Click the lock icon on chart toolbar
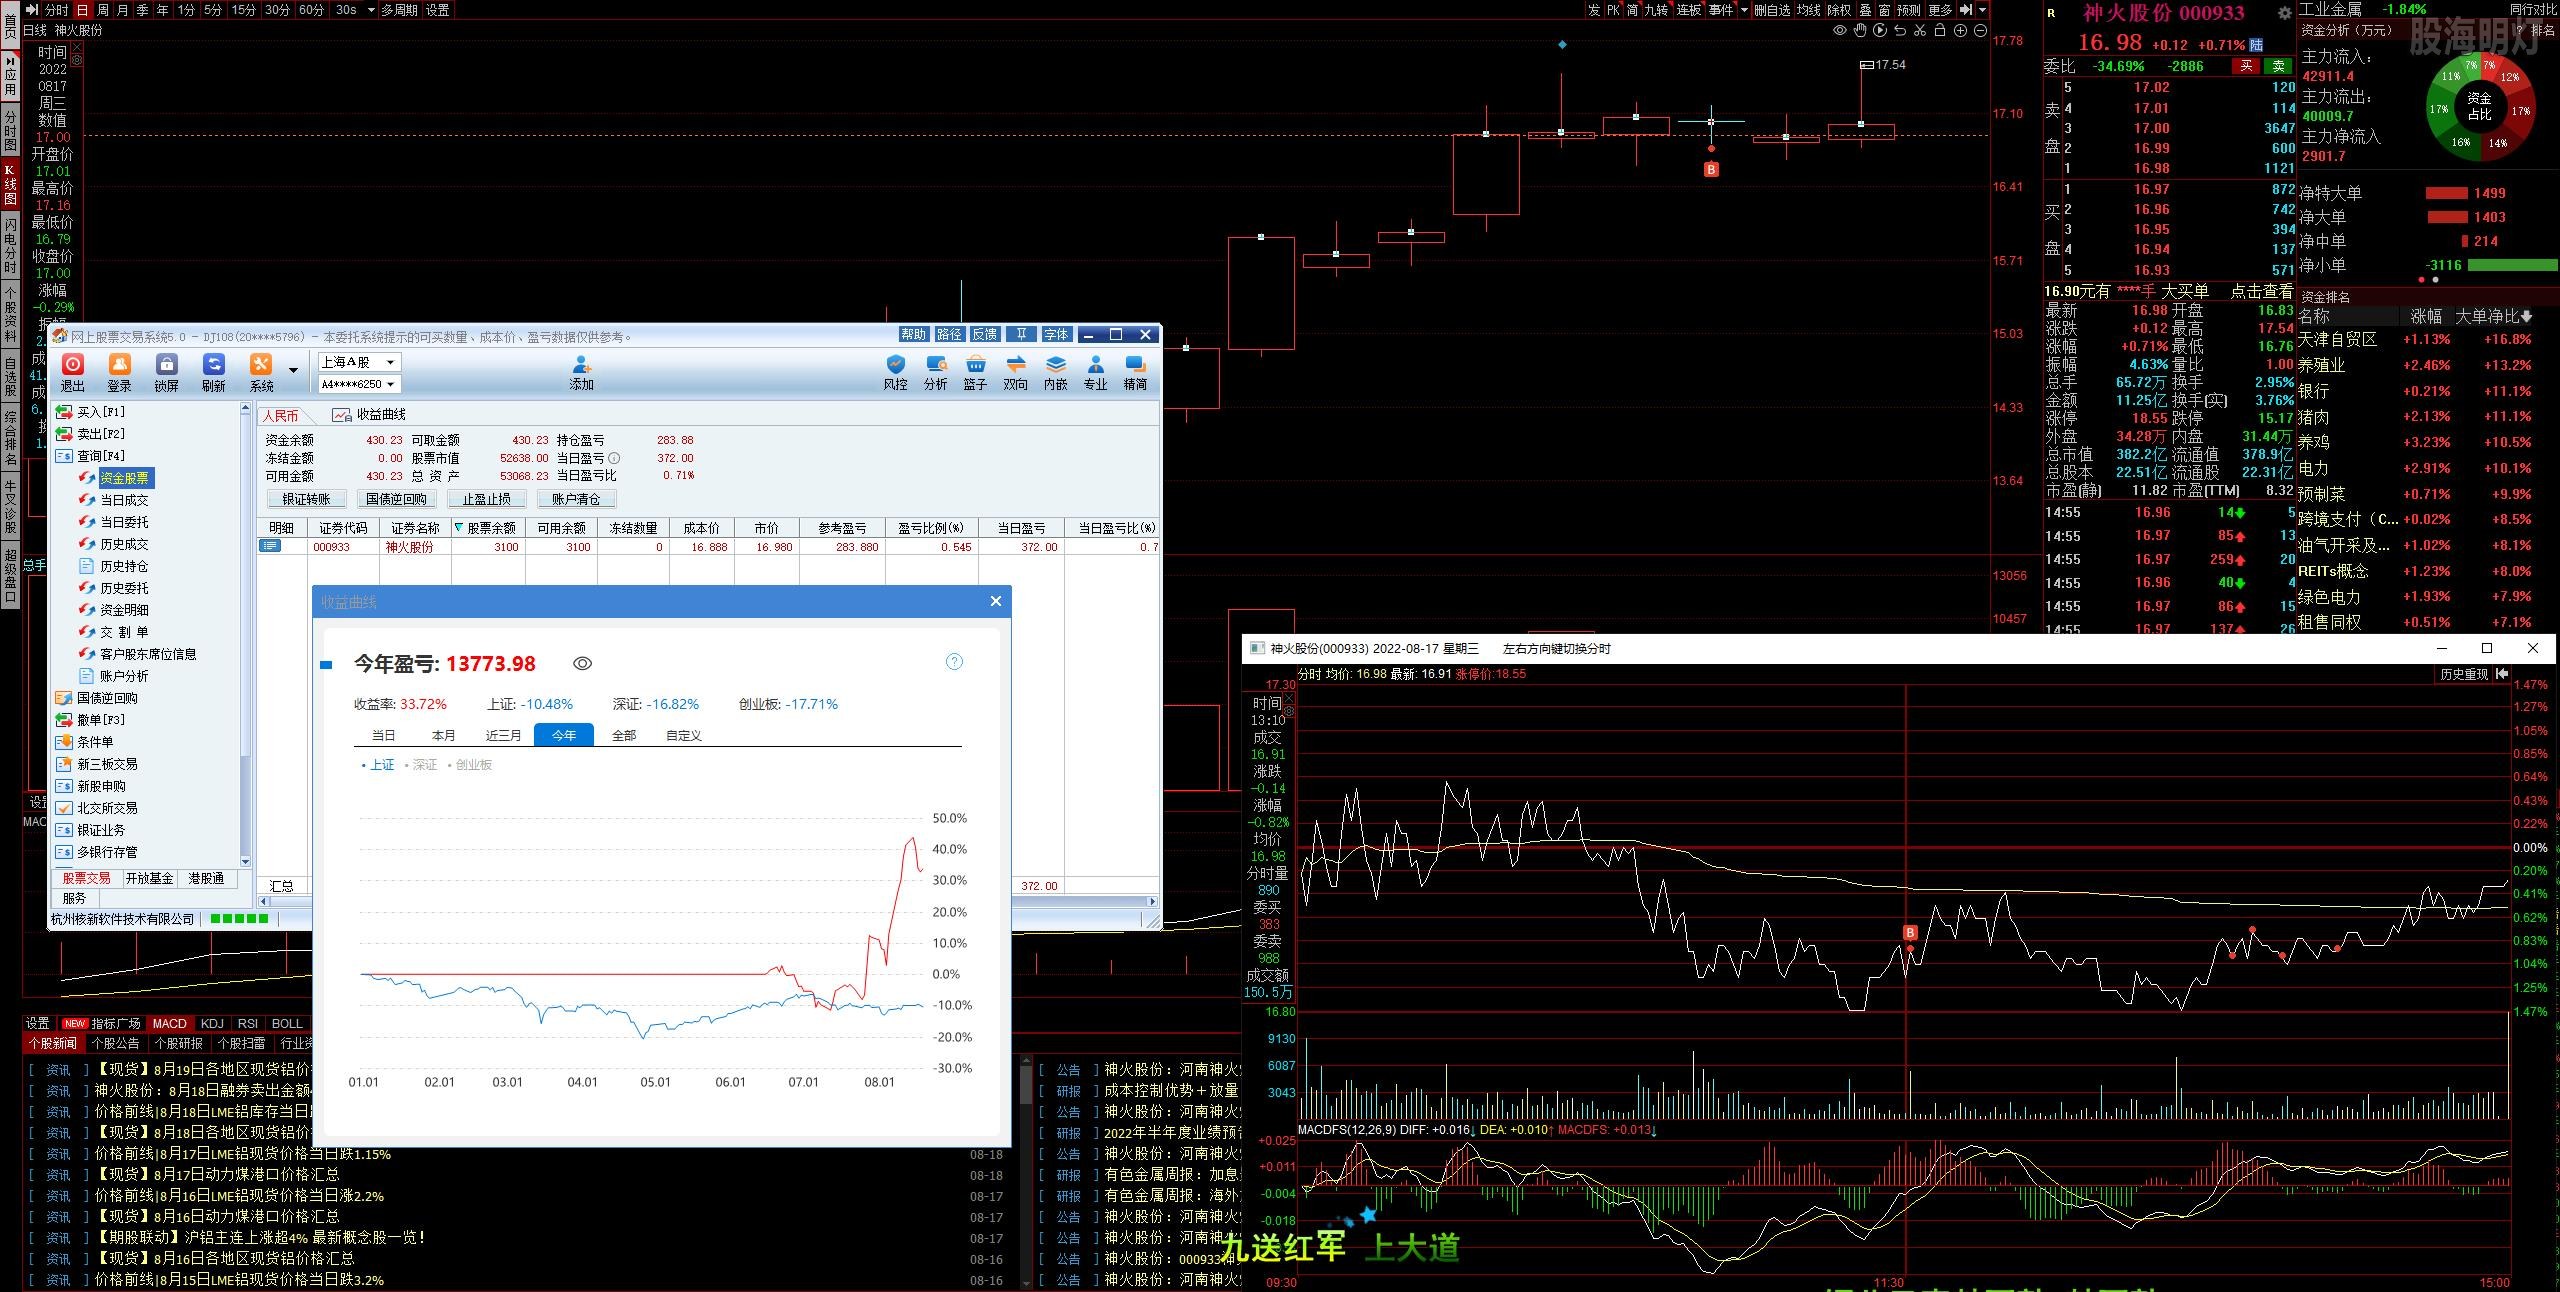The image size is (2560, 1292). pyautogui.click(x=1940, y=30)
